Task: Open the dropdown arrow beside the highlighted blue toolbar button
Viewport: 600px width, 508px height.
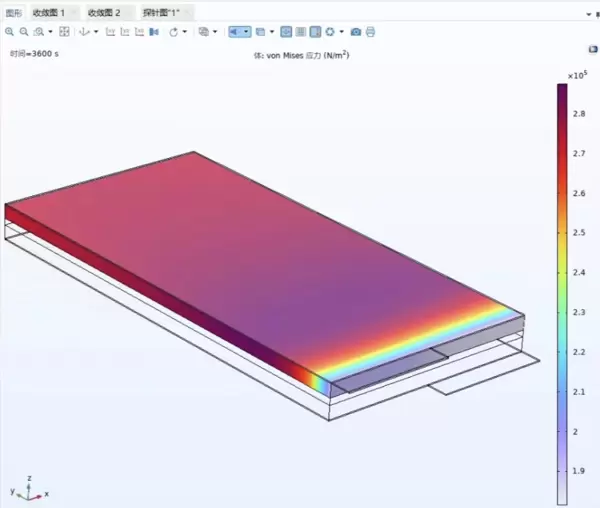Action: point(246,32)
